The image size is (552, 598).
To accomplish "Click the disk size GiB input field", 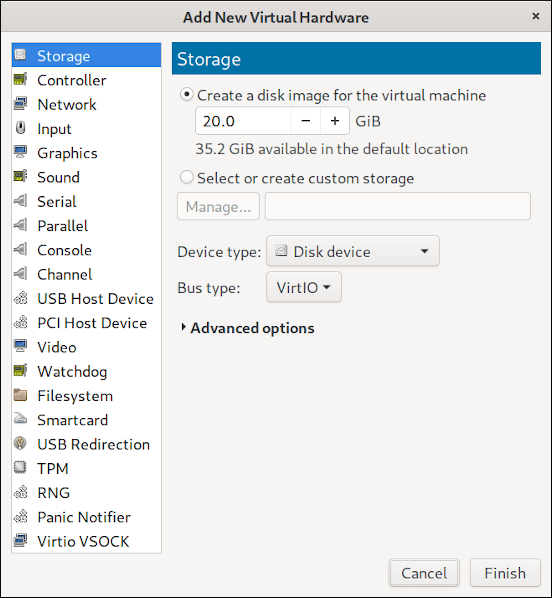I will point(243,121).
